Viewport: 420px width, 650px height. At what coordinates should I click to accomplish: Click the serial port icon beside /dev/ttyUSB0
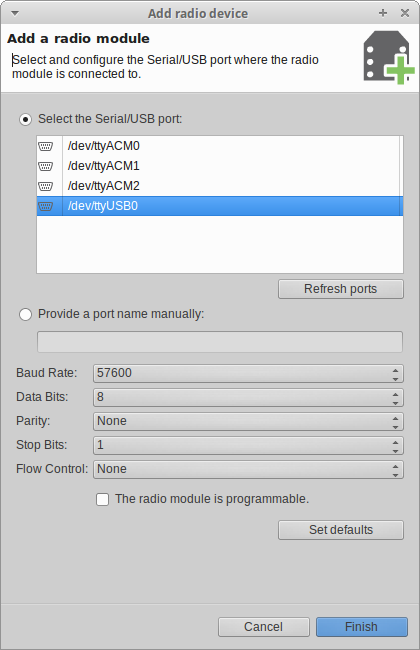(46, 206)
